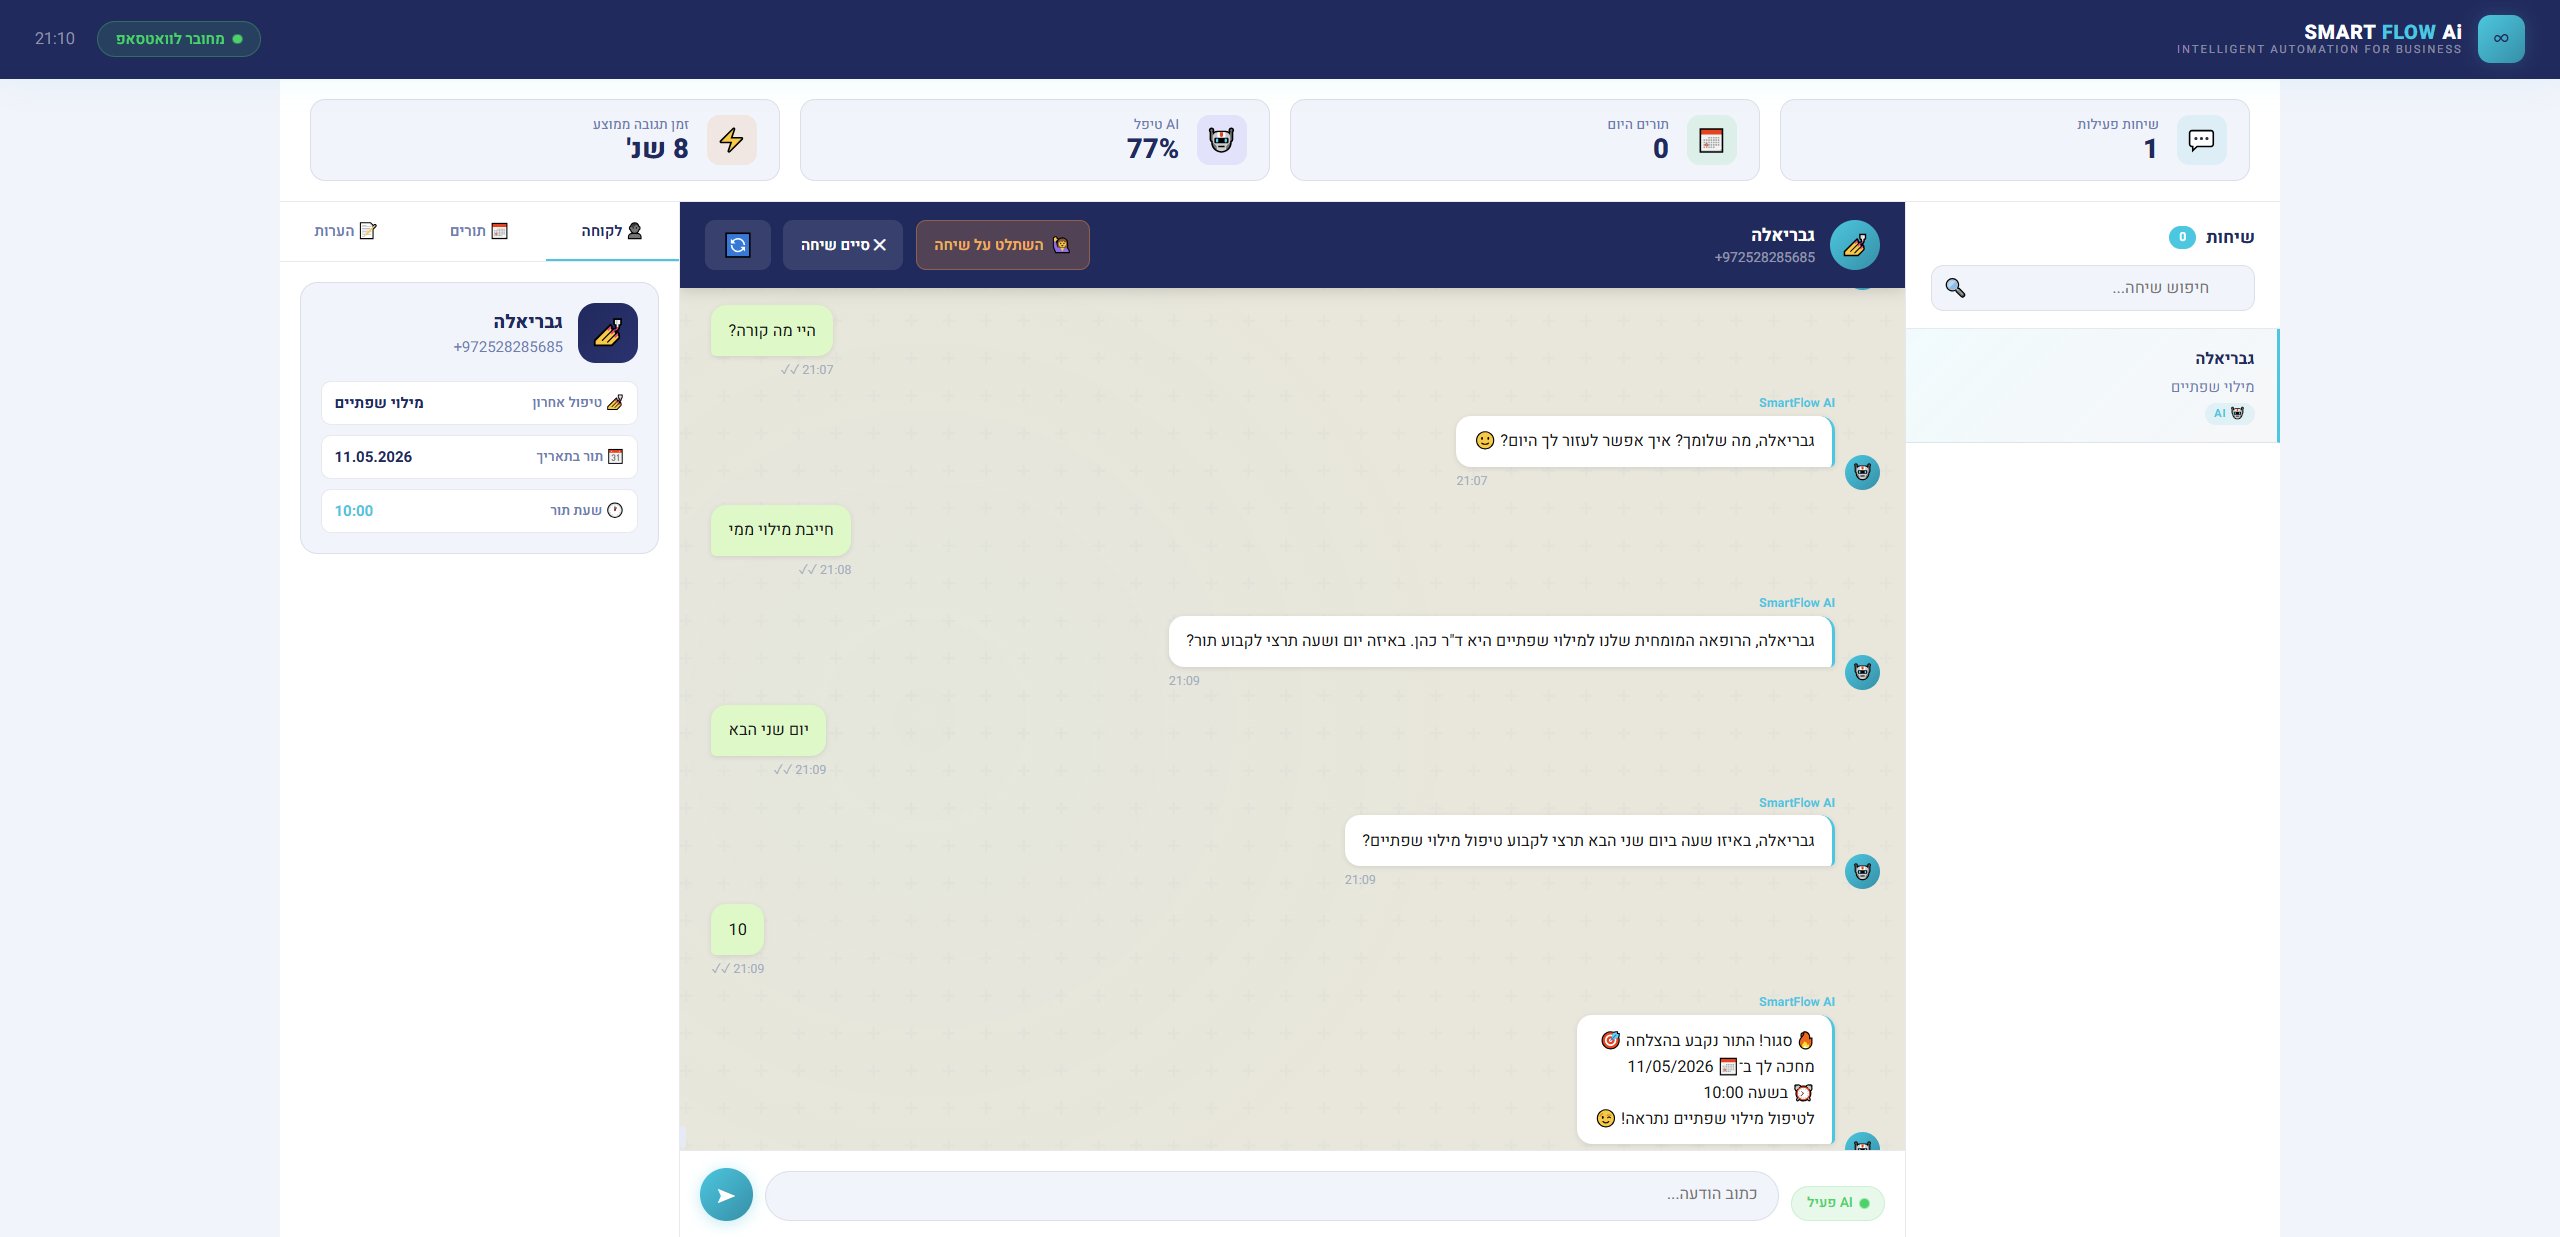Click 'השתלט על שיחה' take over button

1002,245
